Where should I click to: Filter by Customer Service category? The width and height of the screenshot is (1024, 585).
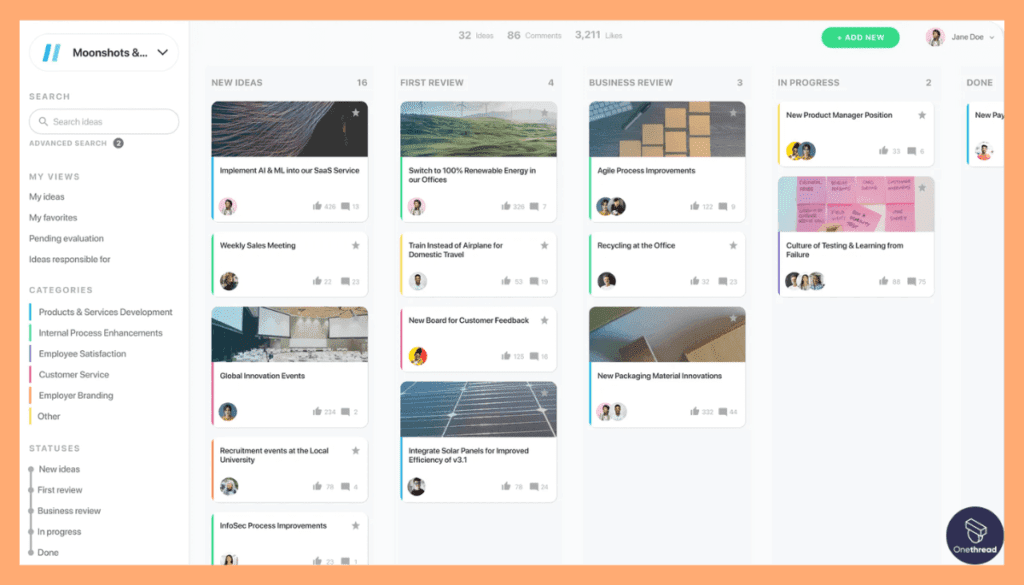click(x=73, y=375)
